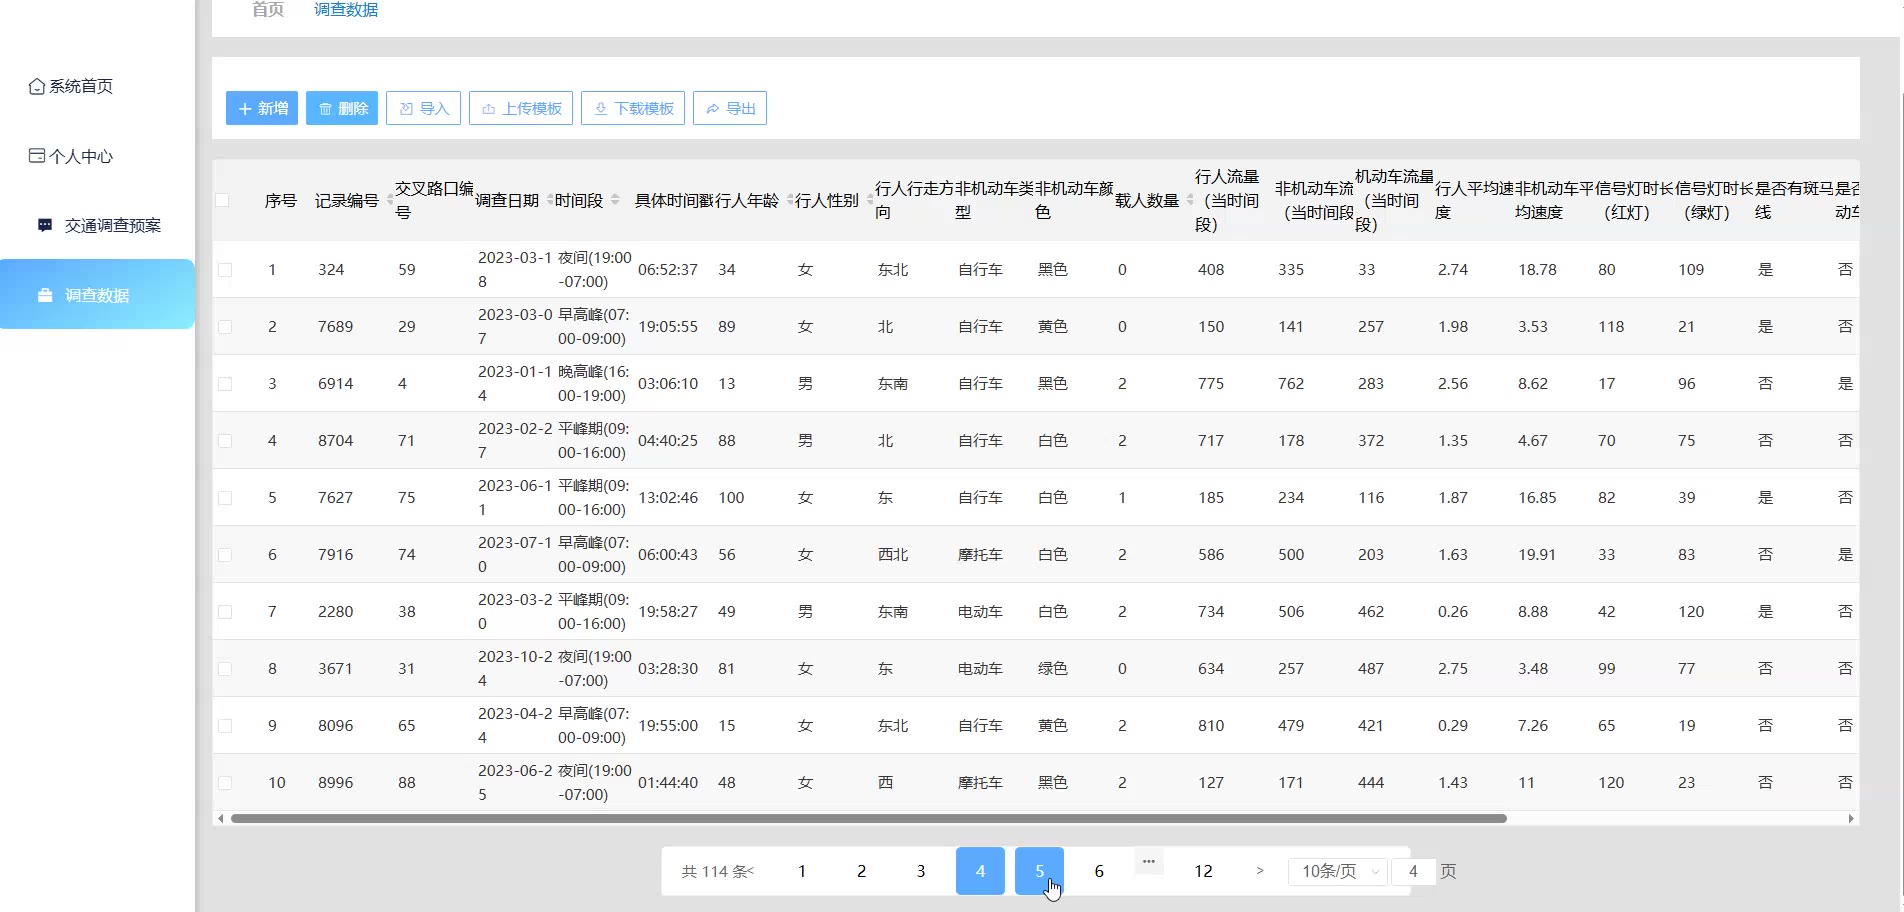The width and height of the screenshot is (1904, 912).
Task: Click the 系统首页 home icon in sidebar
Action: pyautogui.click(x=37, y=86)
